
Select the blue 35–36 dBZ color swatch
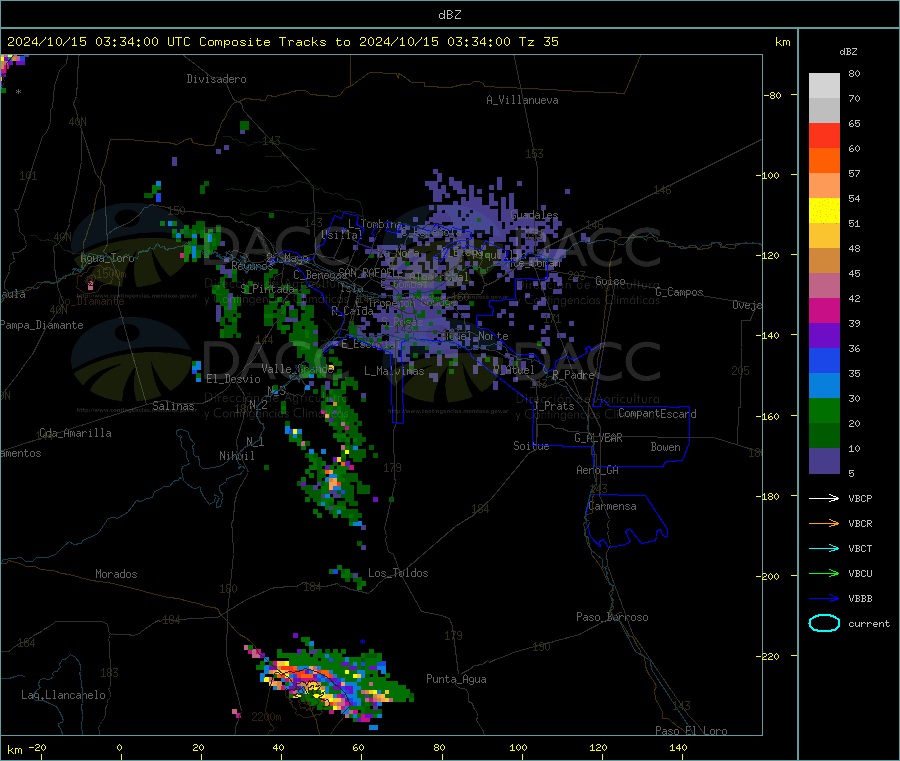[824, 360]
